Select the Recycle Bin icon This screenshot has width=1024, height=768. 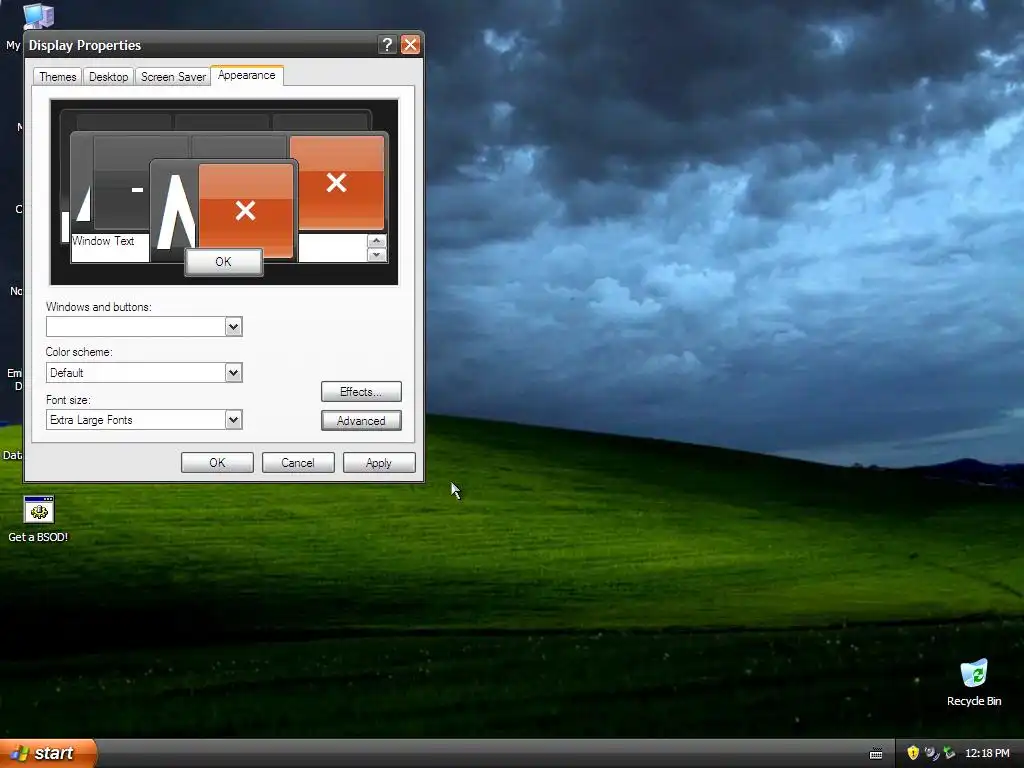[x=974, y=682]
